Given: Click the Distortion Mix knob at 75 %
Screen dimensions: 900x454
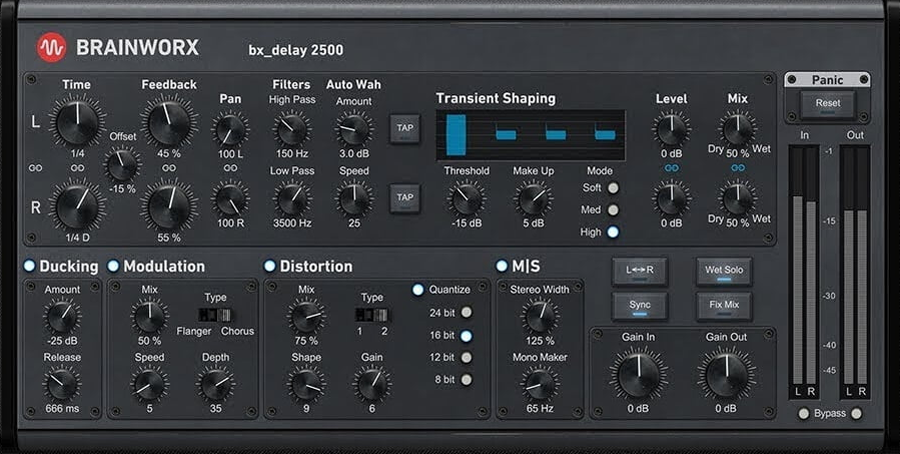Looking at the screenshot, I should pyautogui.click(x=306, y=317).
